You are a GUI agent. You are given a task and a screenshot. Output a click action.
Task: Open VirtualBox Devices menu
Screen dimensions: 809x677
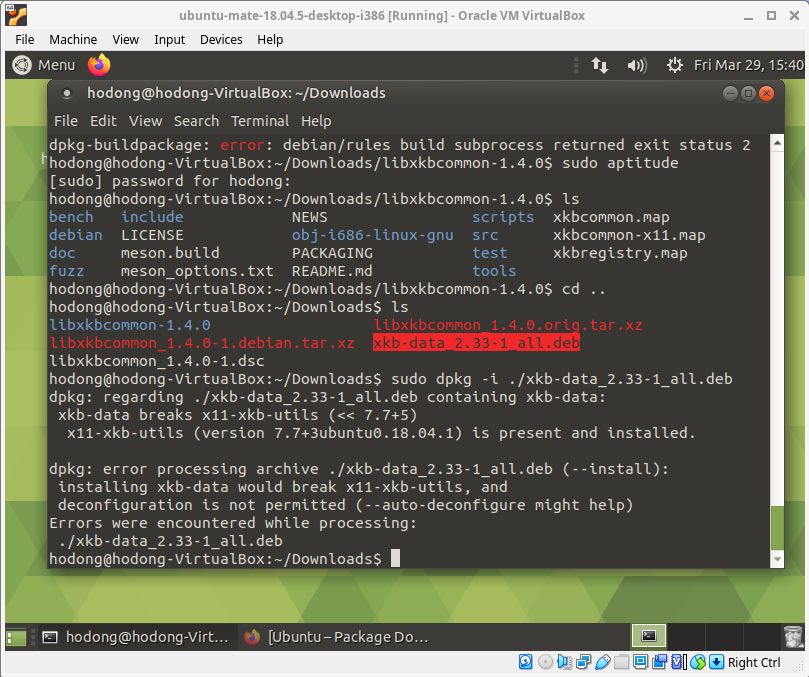(221, 40)
